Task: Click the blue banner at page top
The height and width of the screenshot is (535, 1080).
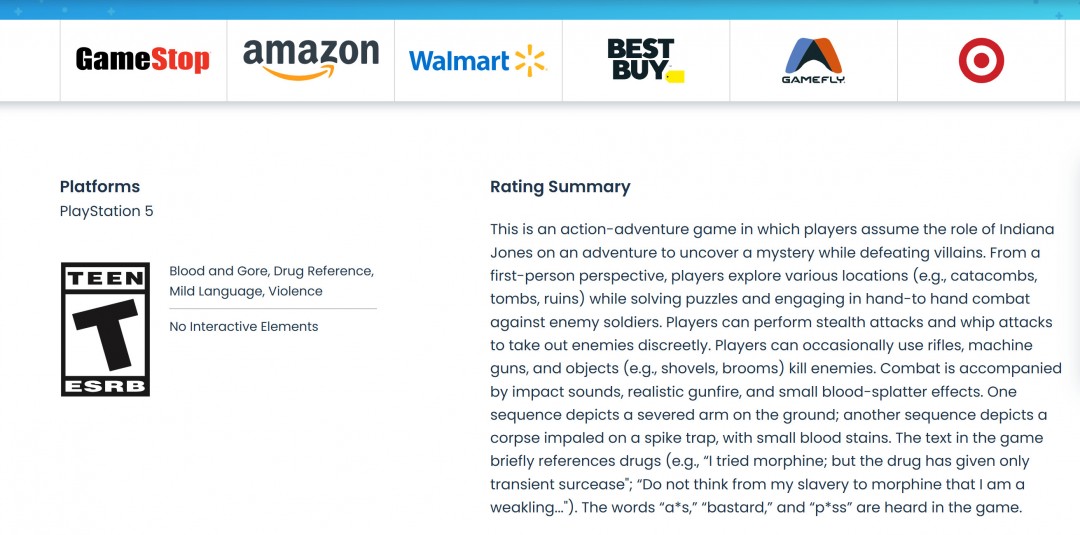Action: coord(540,9)
